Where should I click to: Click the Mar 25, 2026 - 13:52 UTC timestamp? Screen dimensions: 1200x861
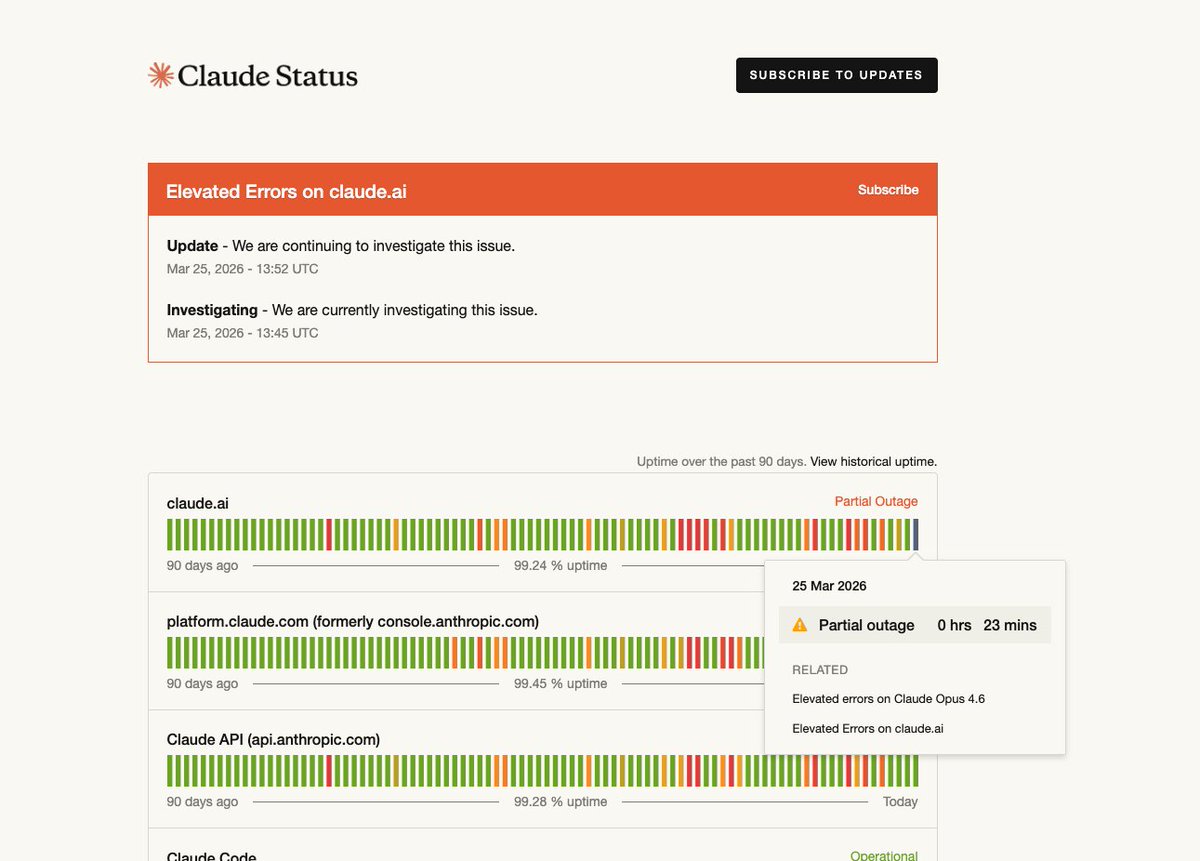(243, 269)
